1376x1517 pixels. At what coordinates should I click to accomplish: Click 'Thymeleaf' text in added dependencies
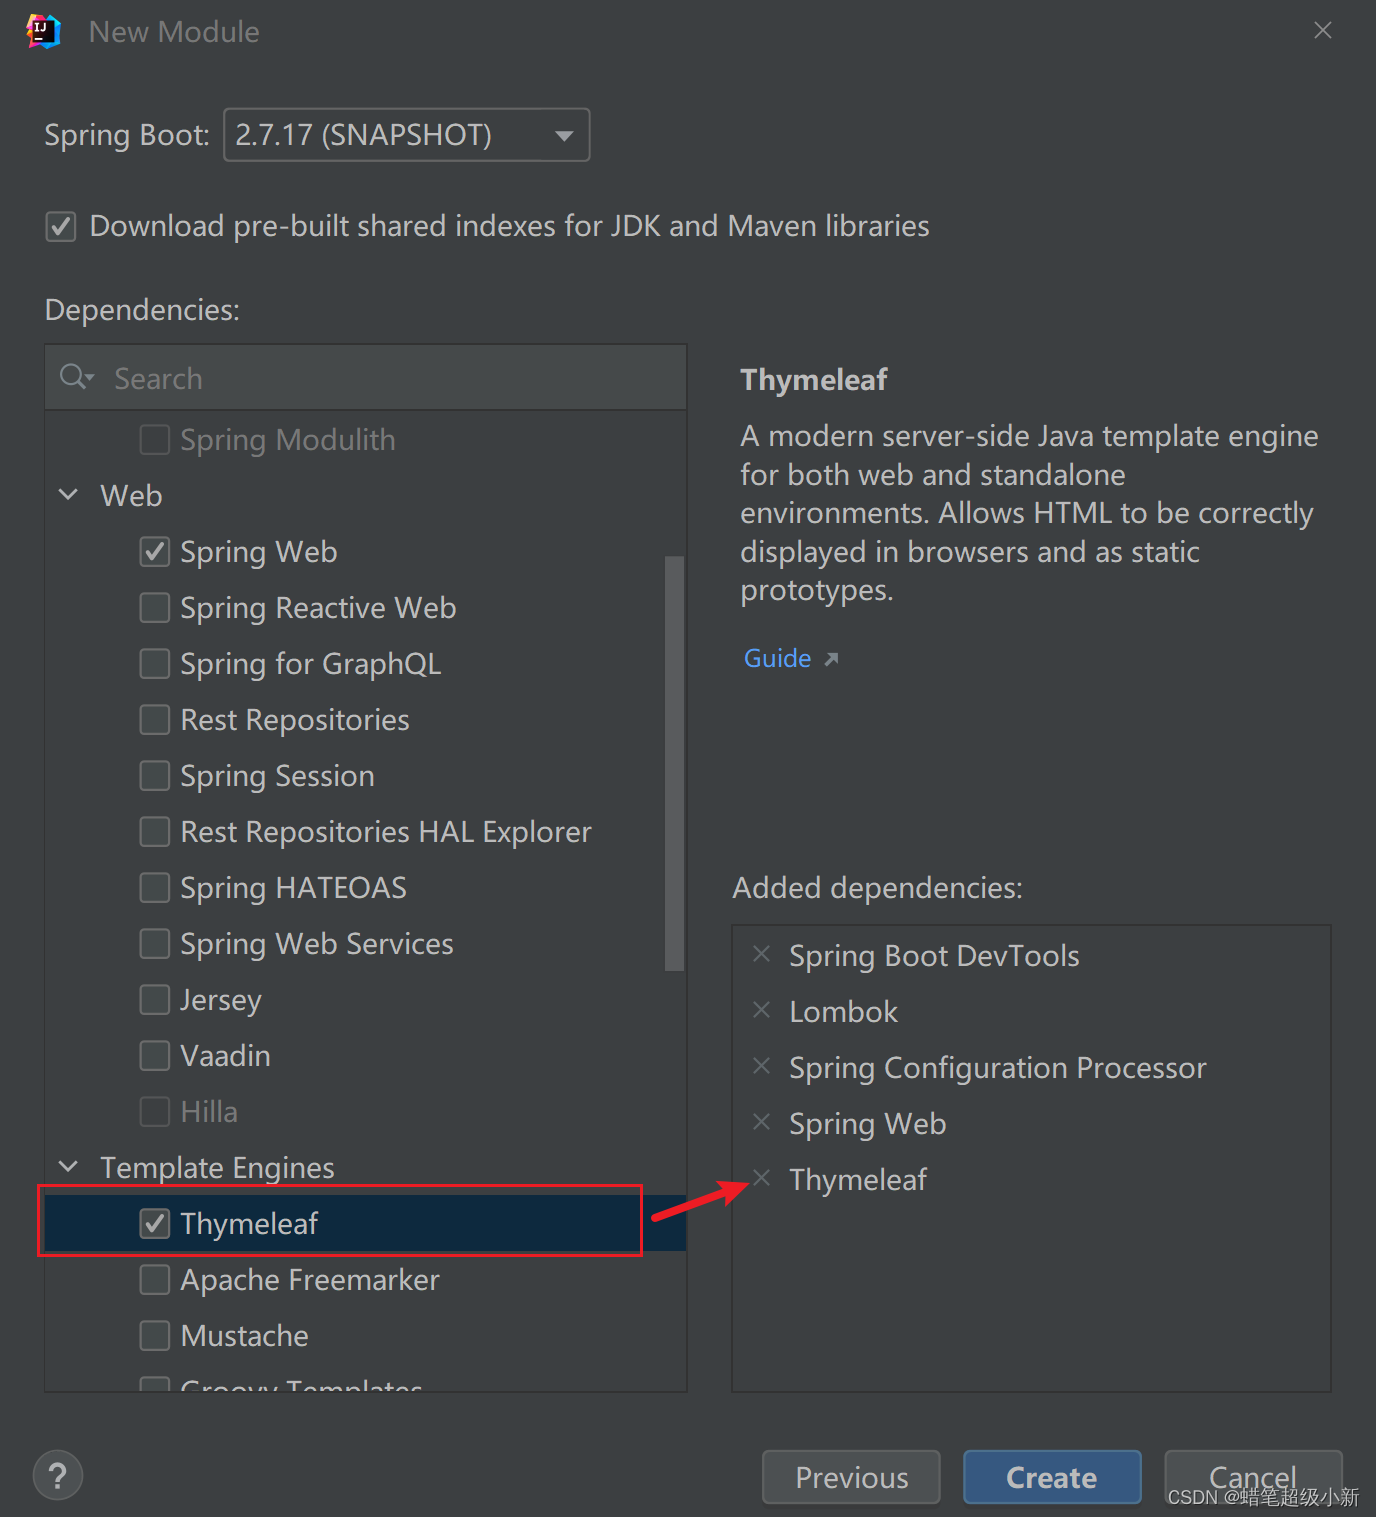[x=858, y=1180]
